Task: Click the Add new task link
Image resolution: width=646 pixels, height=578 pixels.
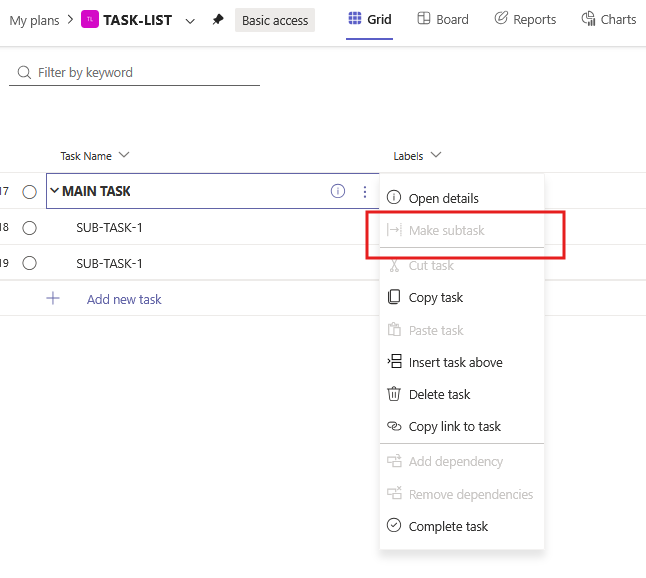Action: click(x=124, y=299)
